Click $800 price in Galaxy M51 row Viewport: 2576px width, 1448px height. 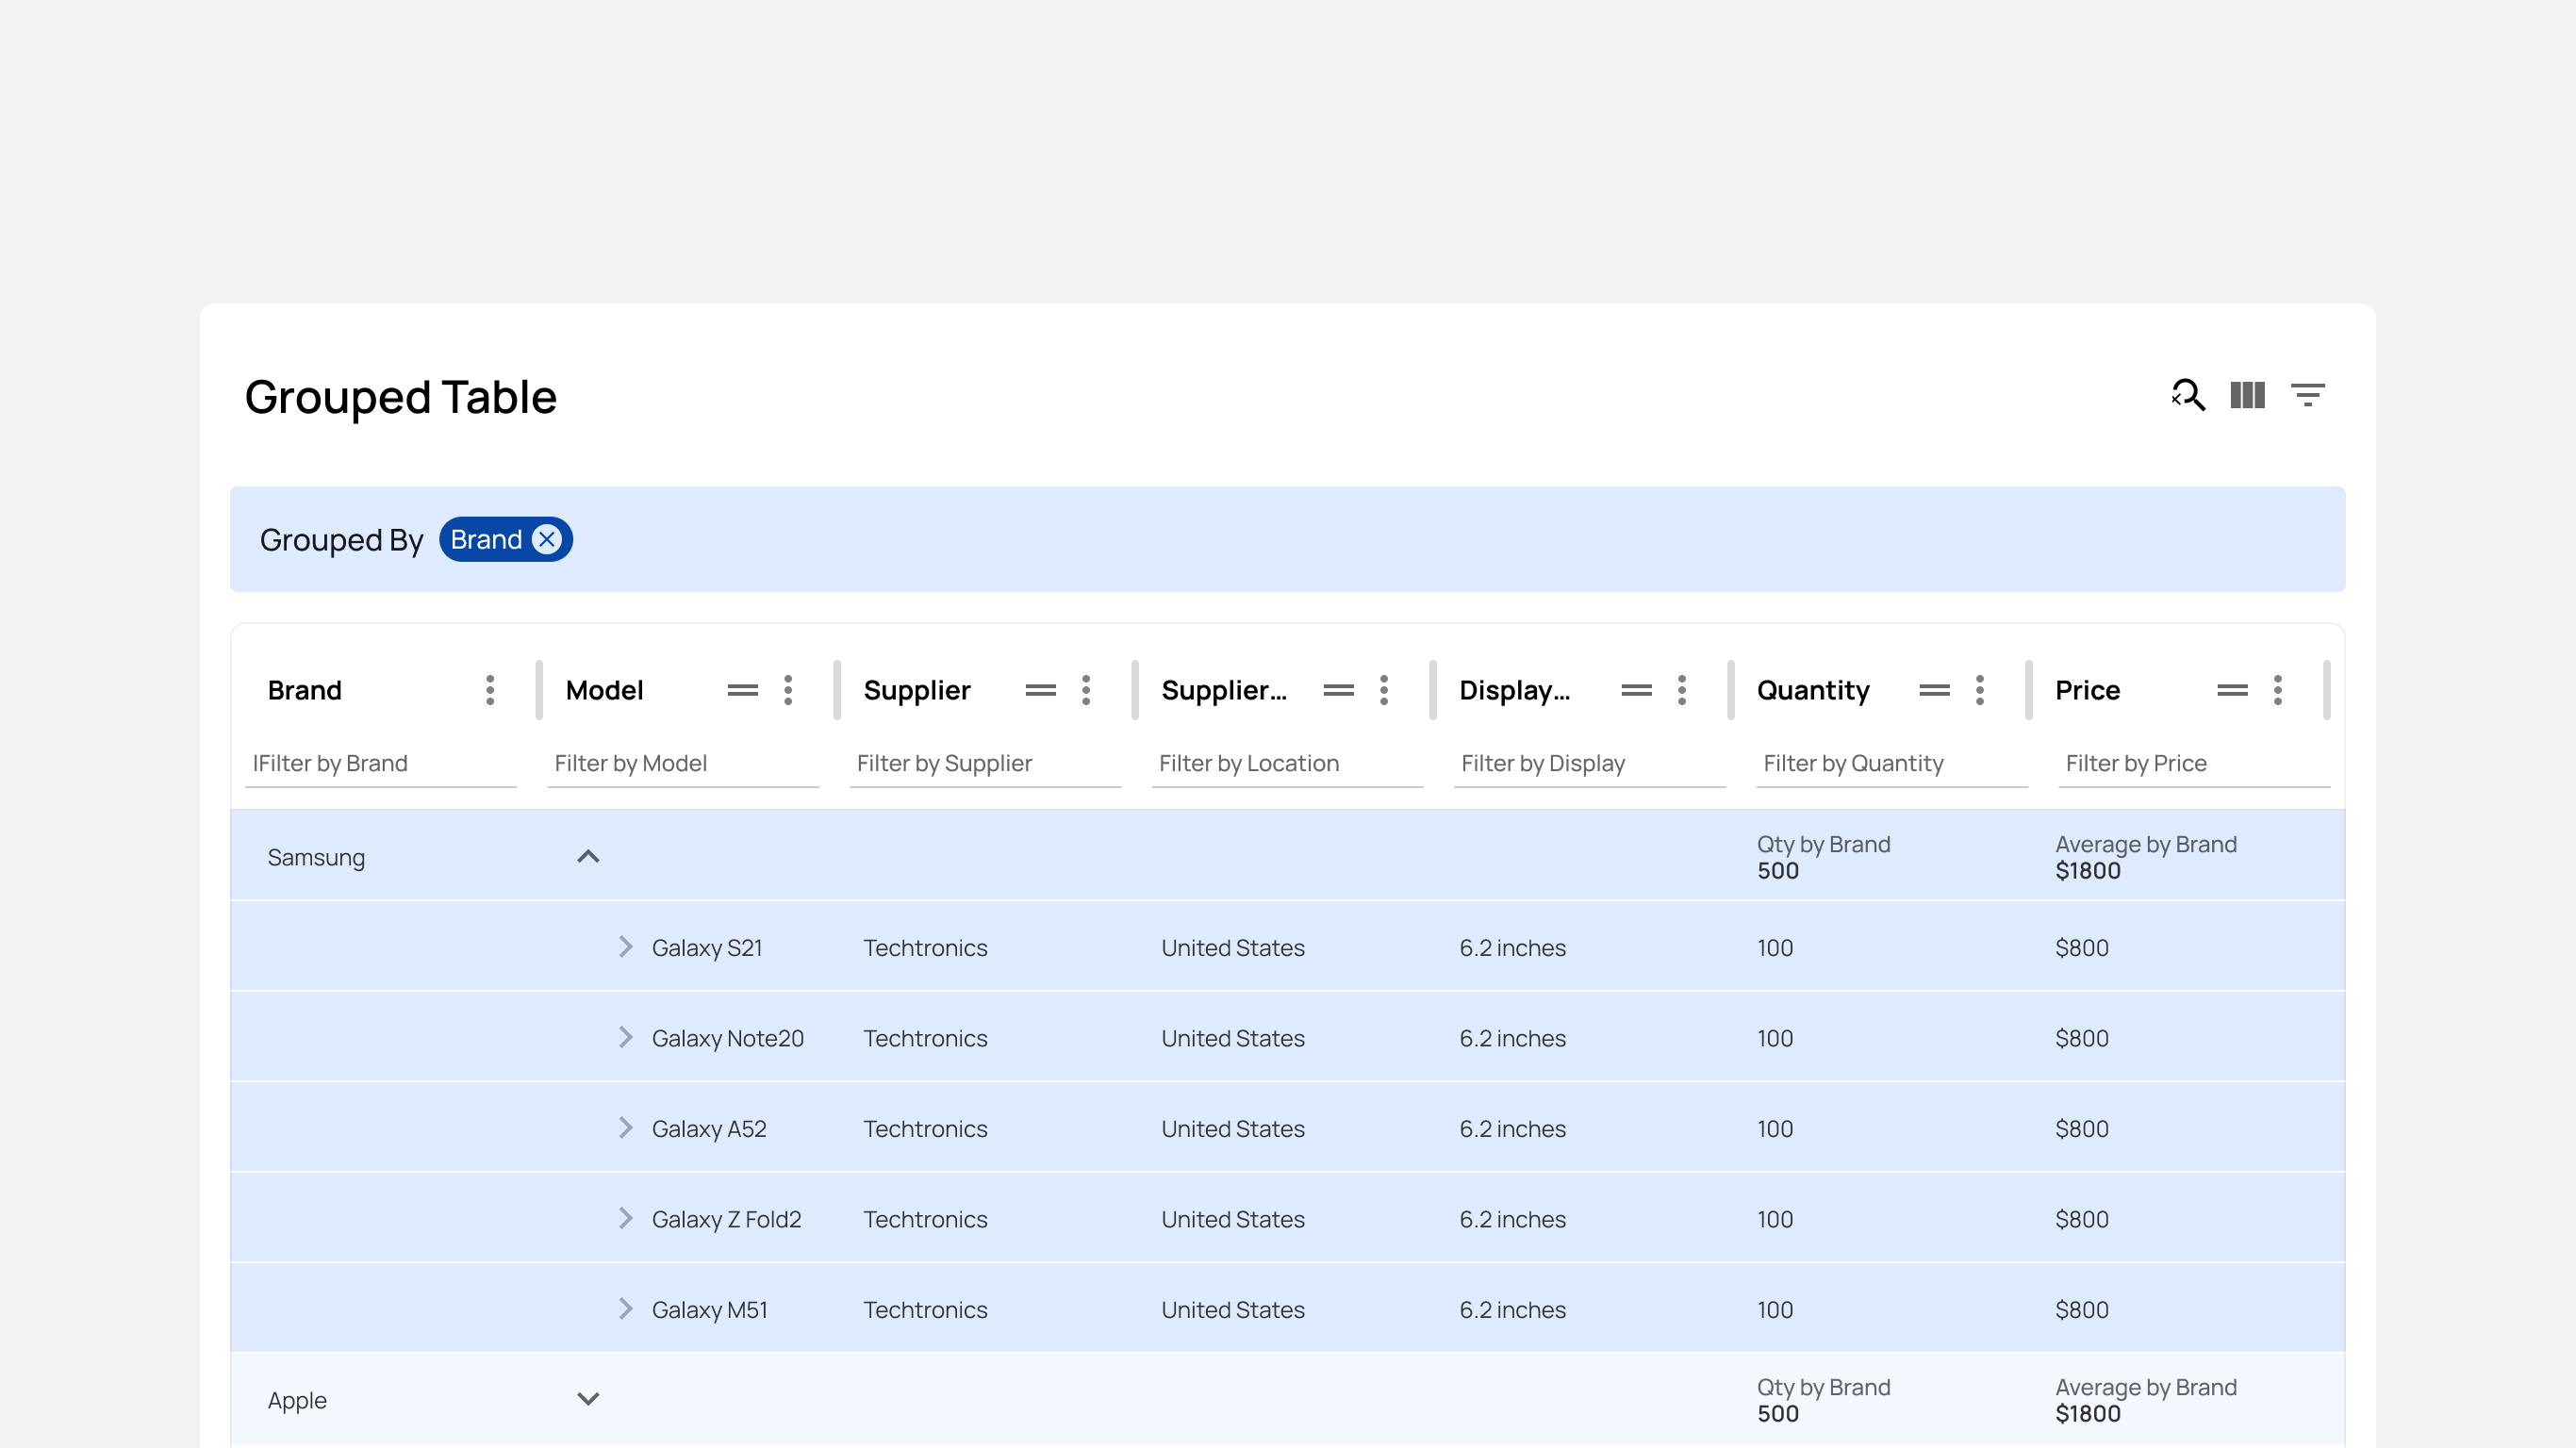(x=2082, y=1309)
